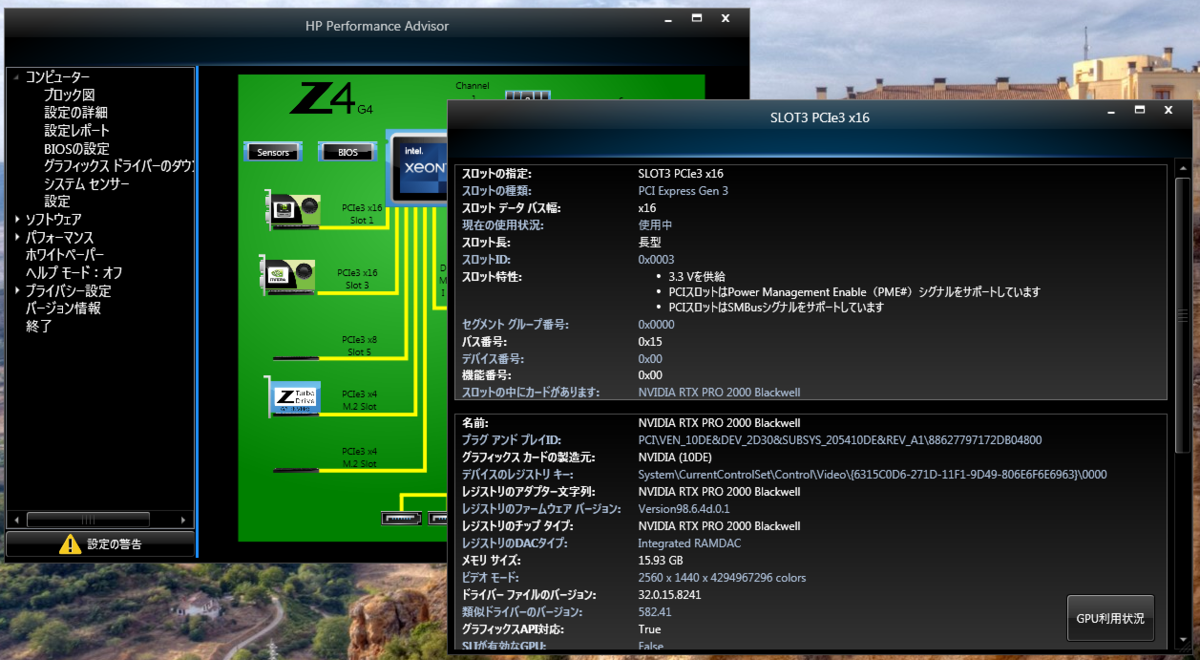The width and height of the screenshot is (1200, 660).
Task: Click the PCIe3 x16 Slot 1 label
Action: point(362,214)
